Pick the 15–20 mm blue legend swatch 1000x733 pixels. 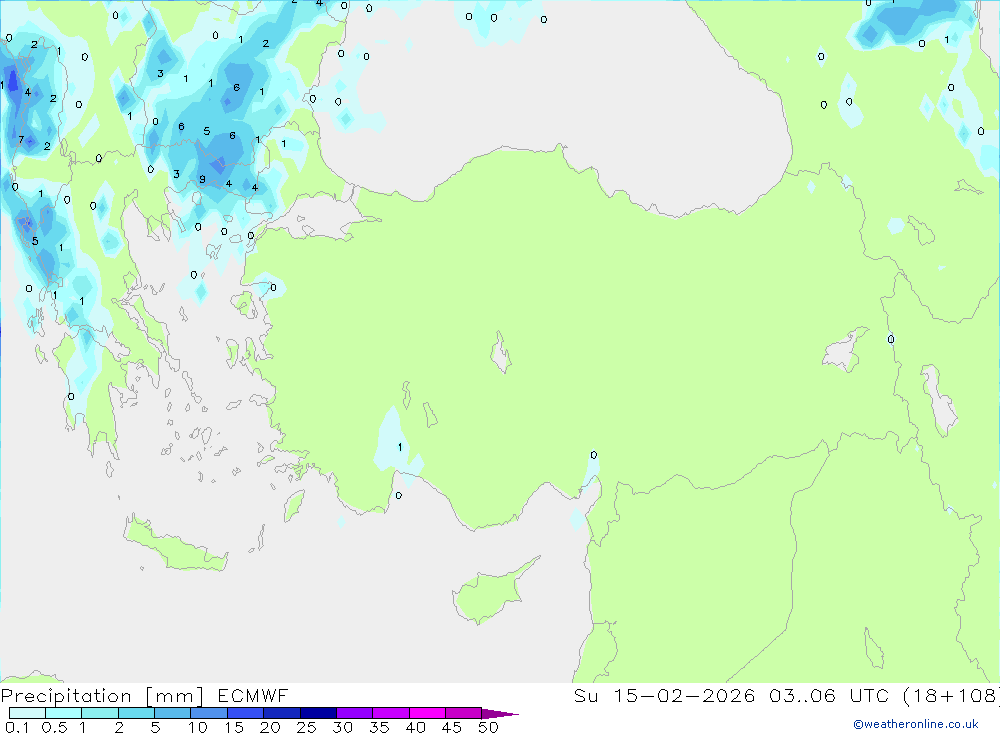pyautogui.click(x=246, y=713)
